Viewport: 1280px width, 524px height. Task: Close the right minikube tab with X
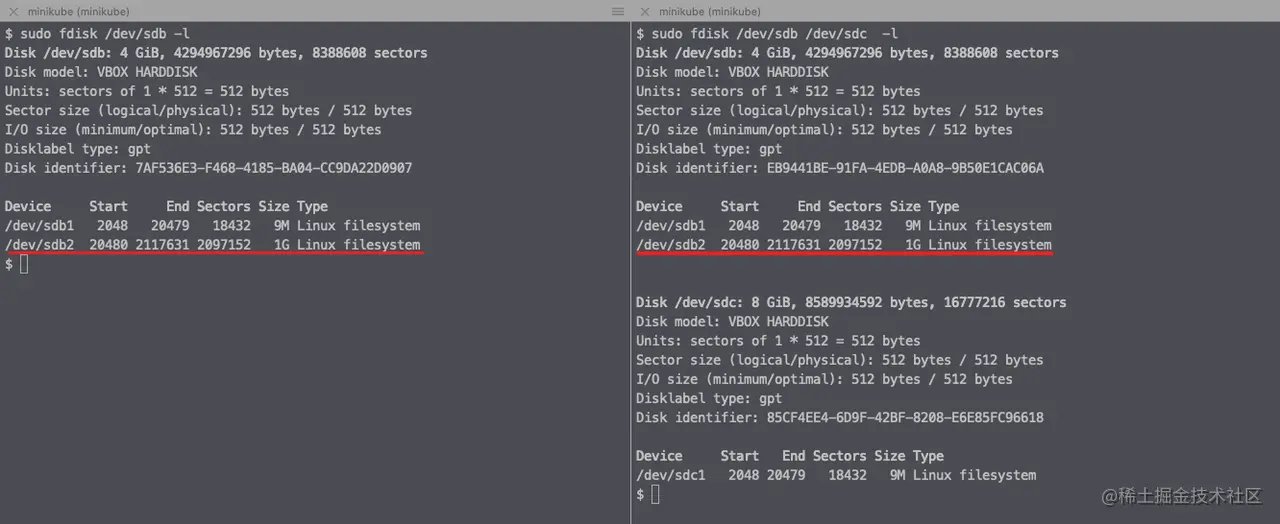point(643,11)
